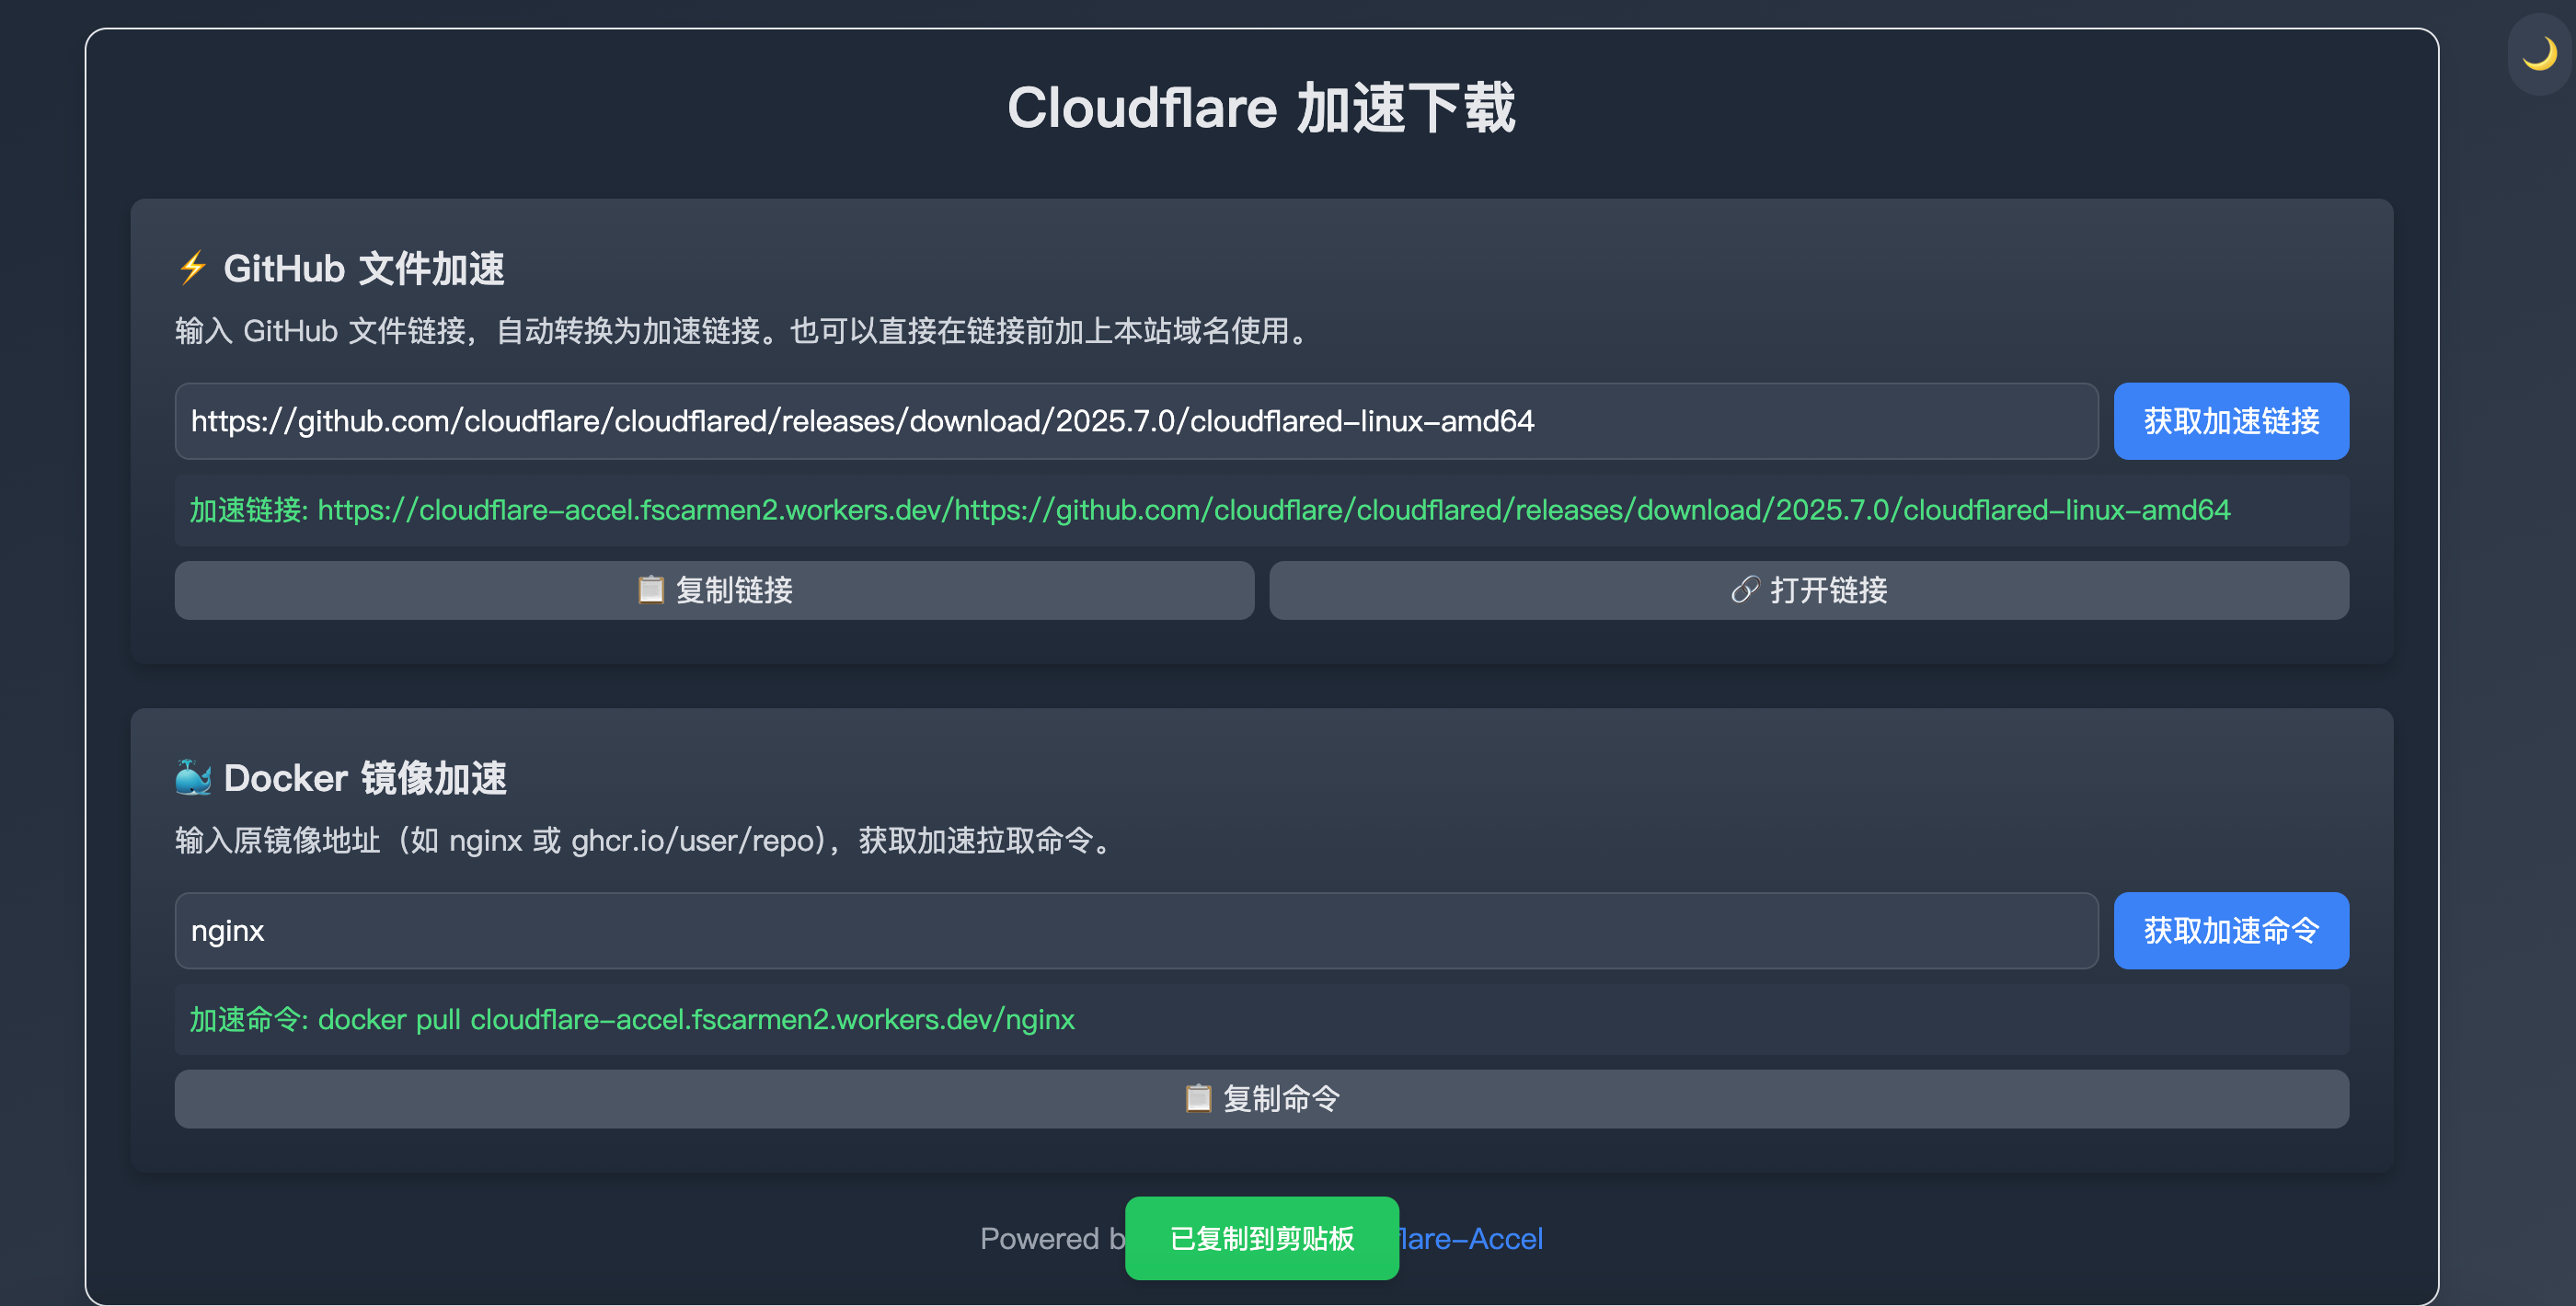The height and width of the screenshot is (1306, 2576).
Task: Open the Accel link in the footer
Action: click(1470, 1238)
